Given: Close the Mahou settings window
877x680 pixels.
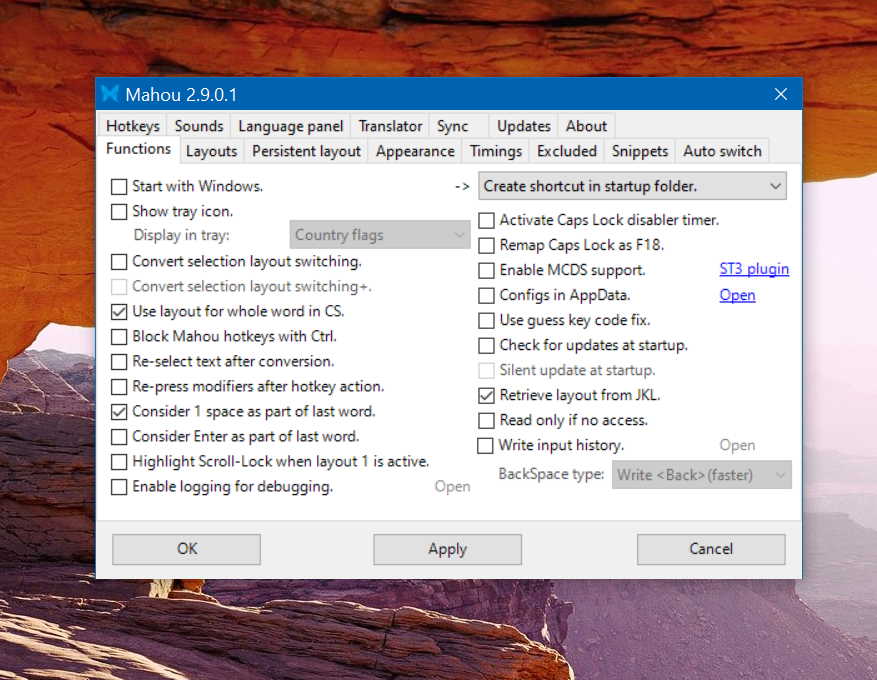Looking at the screenshot, I should (x=781, y=94).
